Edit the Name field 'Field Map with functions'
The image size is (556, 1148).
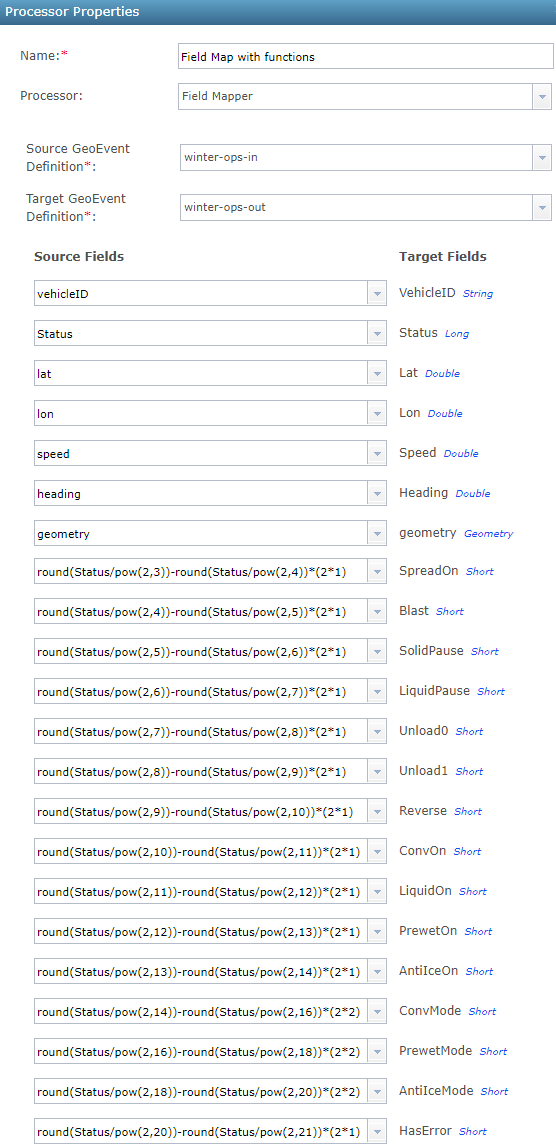coord(366,56)
